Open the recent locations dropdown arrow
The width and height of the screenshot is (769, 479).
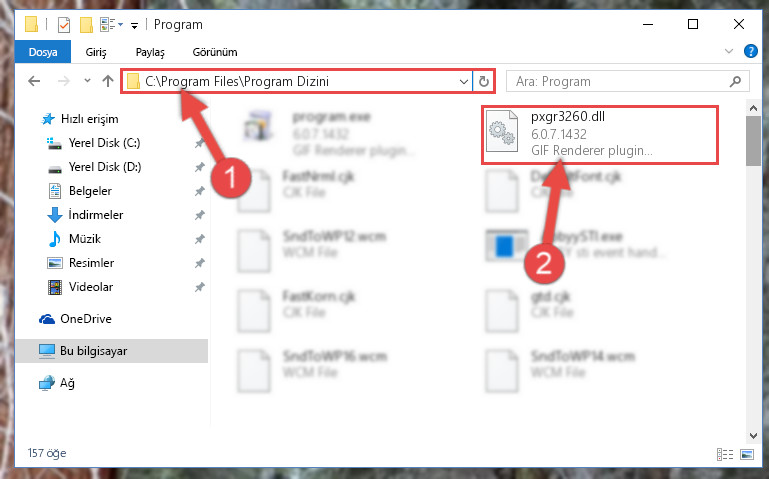87,81
